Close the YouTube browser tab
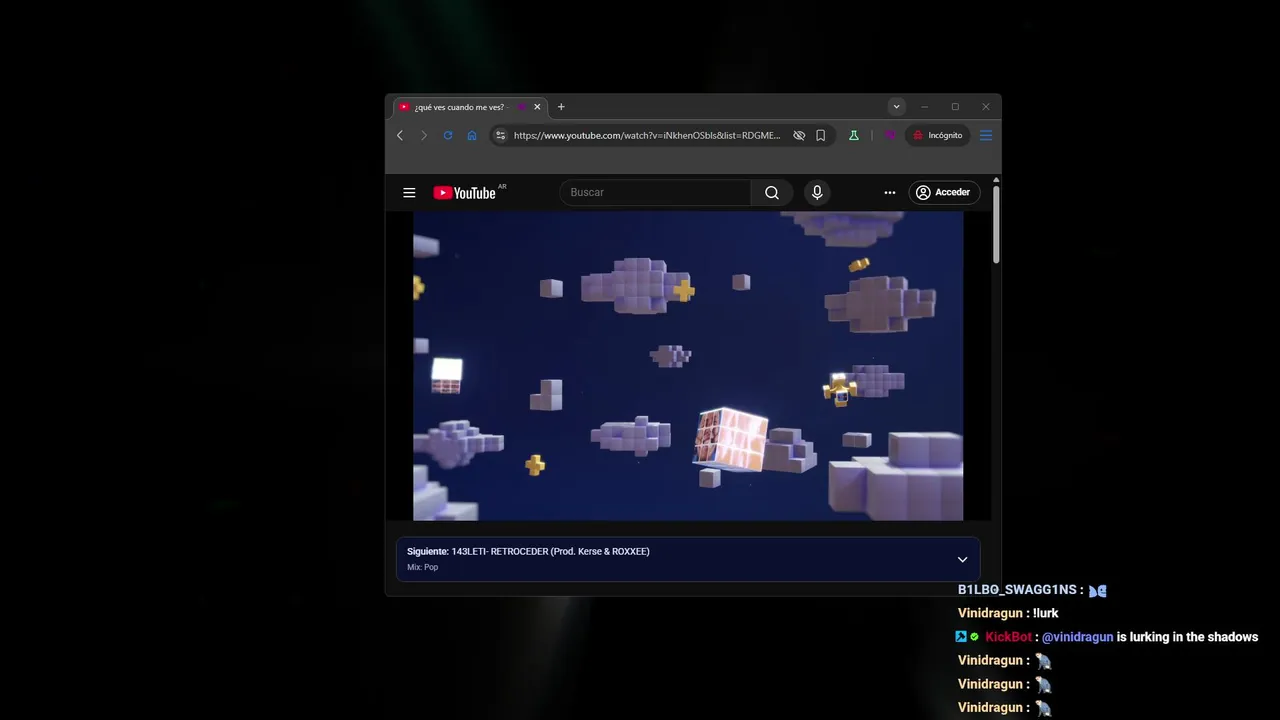Viewport: 1280px width, 720px height. click(538, 107)
